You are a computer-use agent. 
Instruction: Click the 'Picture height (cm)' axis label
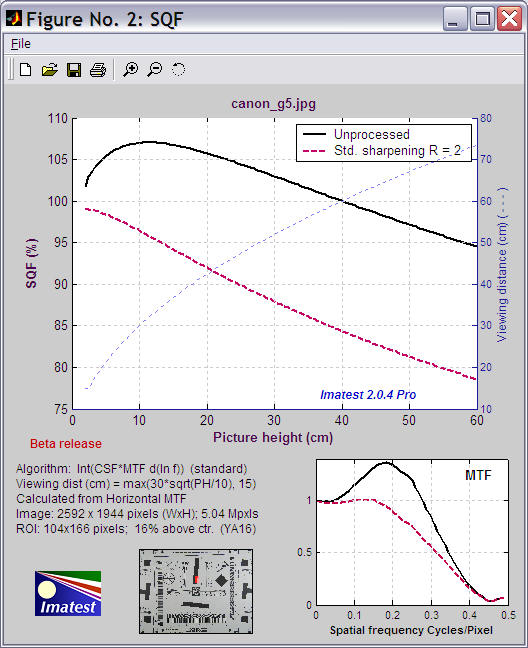273,437
